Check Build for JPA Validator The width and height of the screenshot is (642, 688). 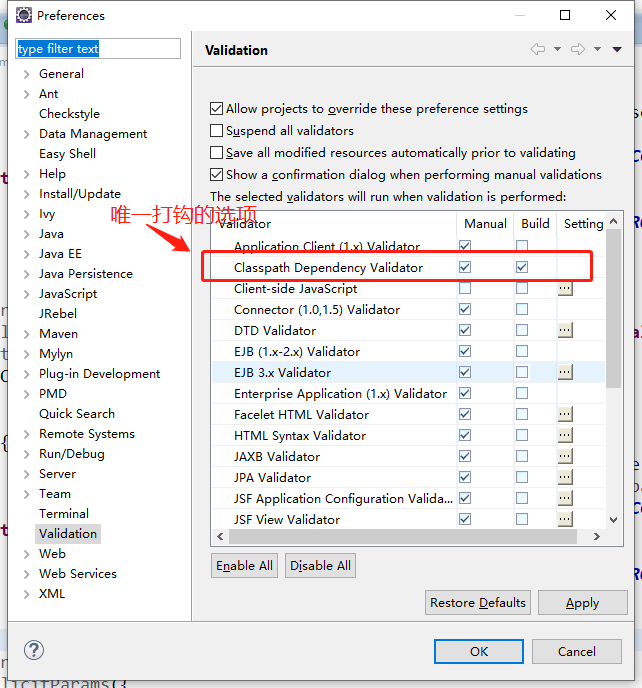point(522,477)
